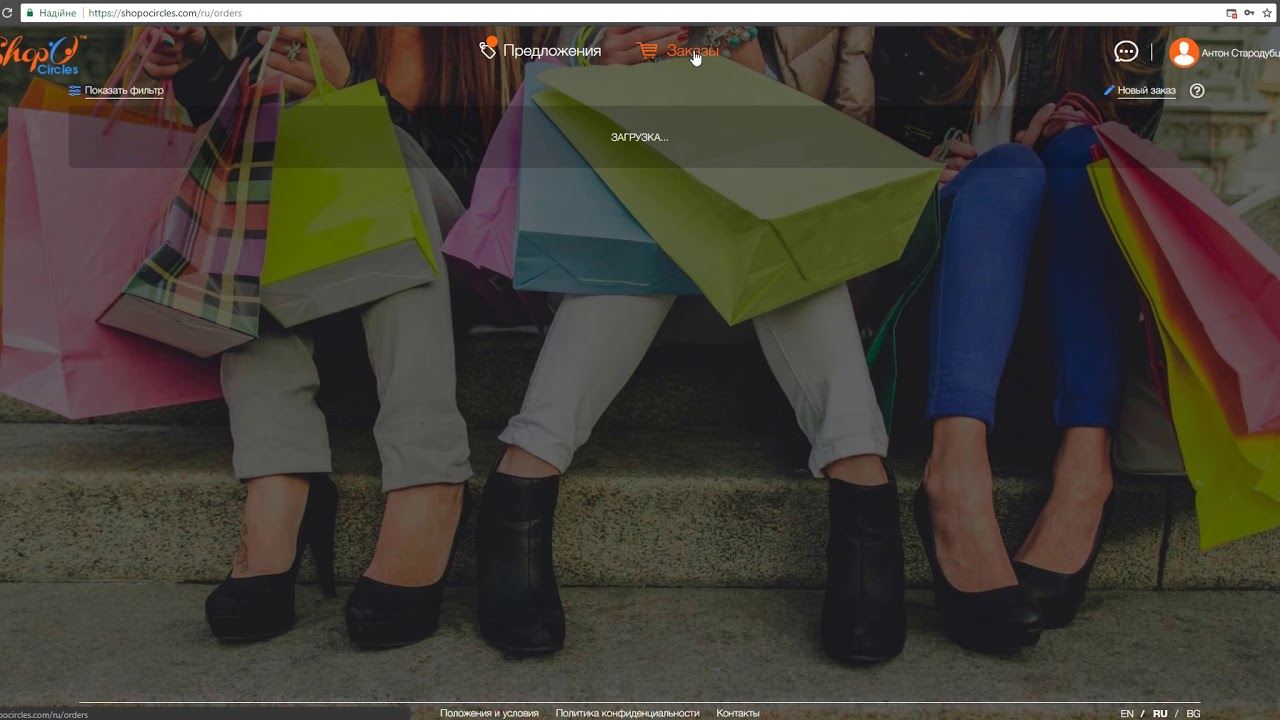Open the help question mark icon
1280x720 pixels.
[1197, 91]
